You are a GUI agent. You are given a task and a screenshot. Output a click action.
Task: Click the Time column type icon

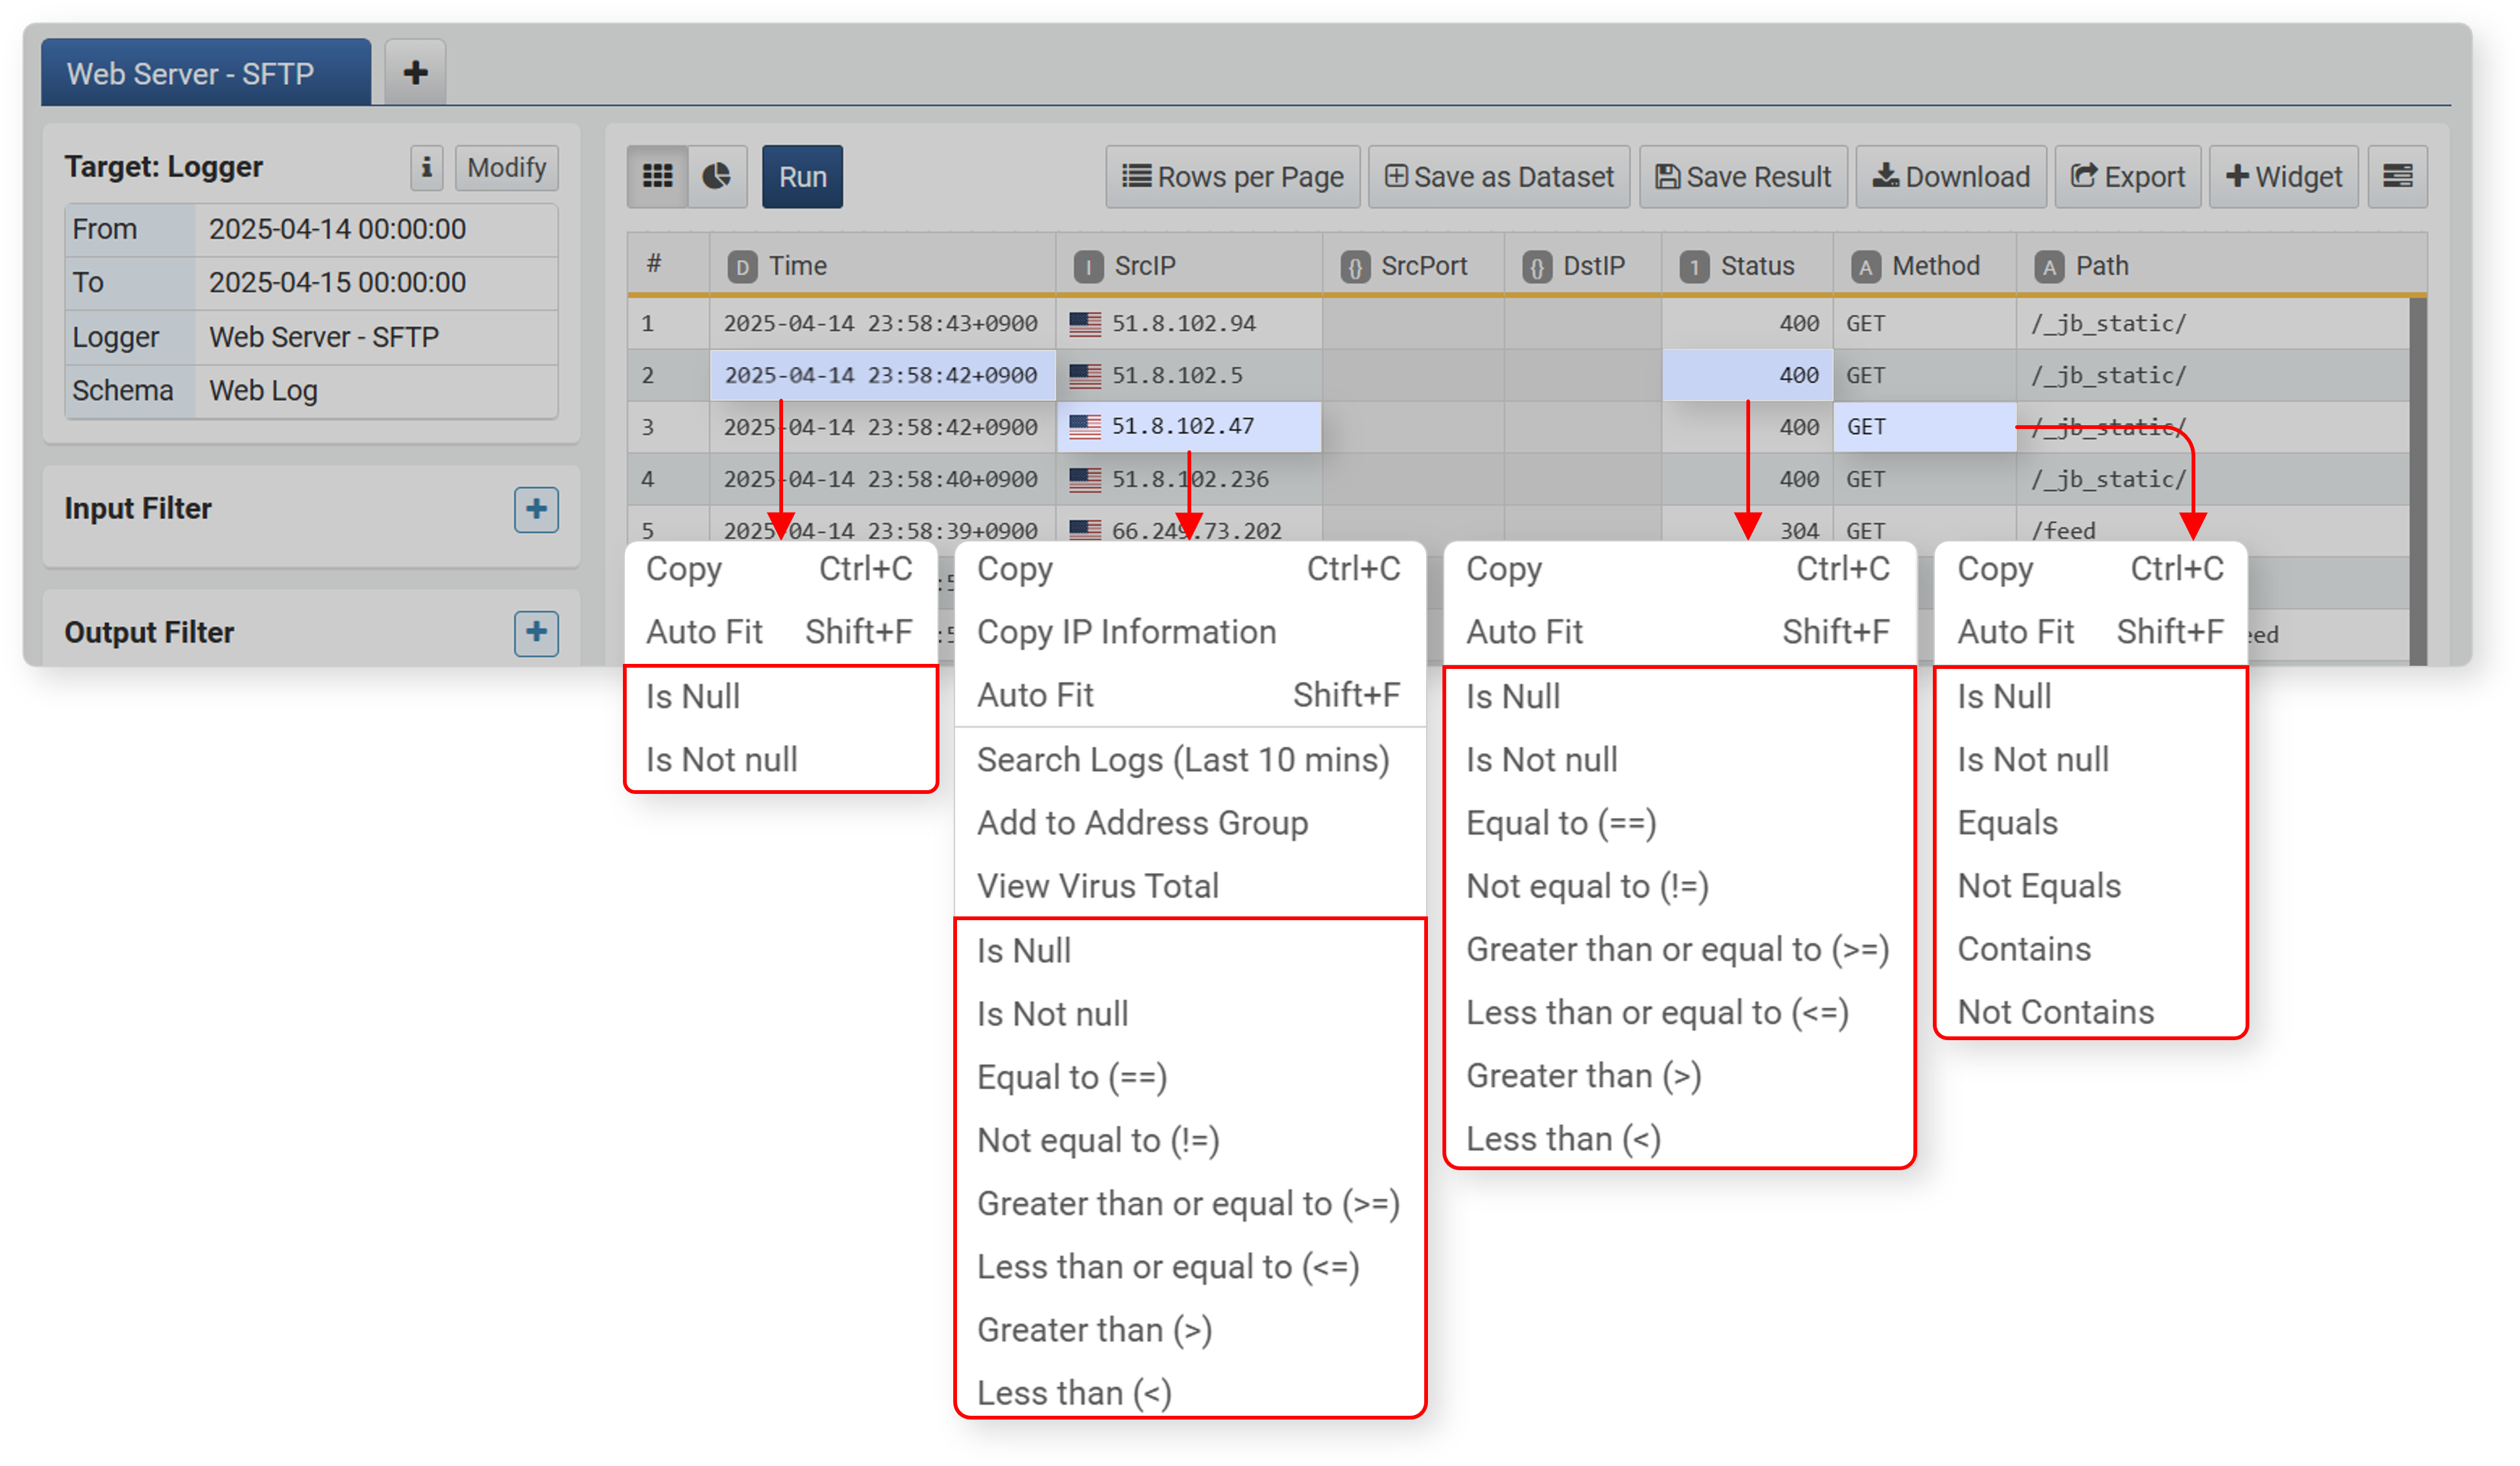point(742,267)
